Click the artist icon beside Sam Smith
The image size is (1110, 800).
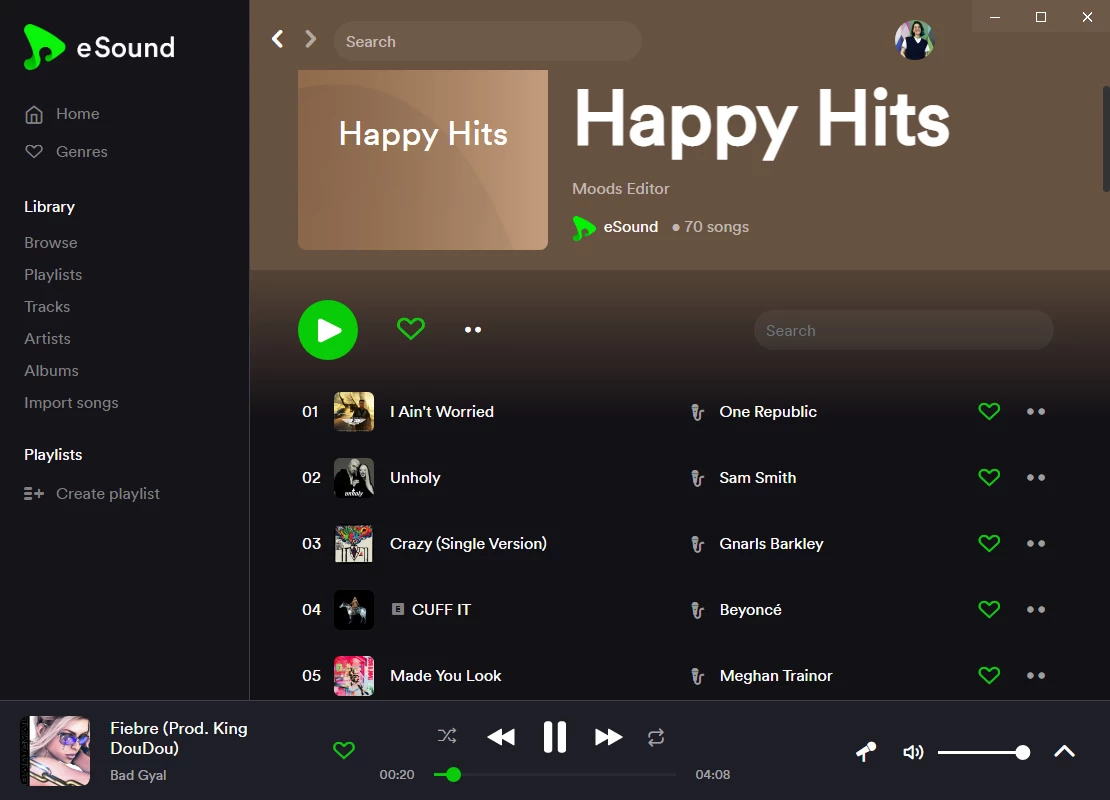tap(697, 478)
